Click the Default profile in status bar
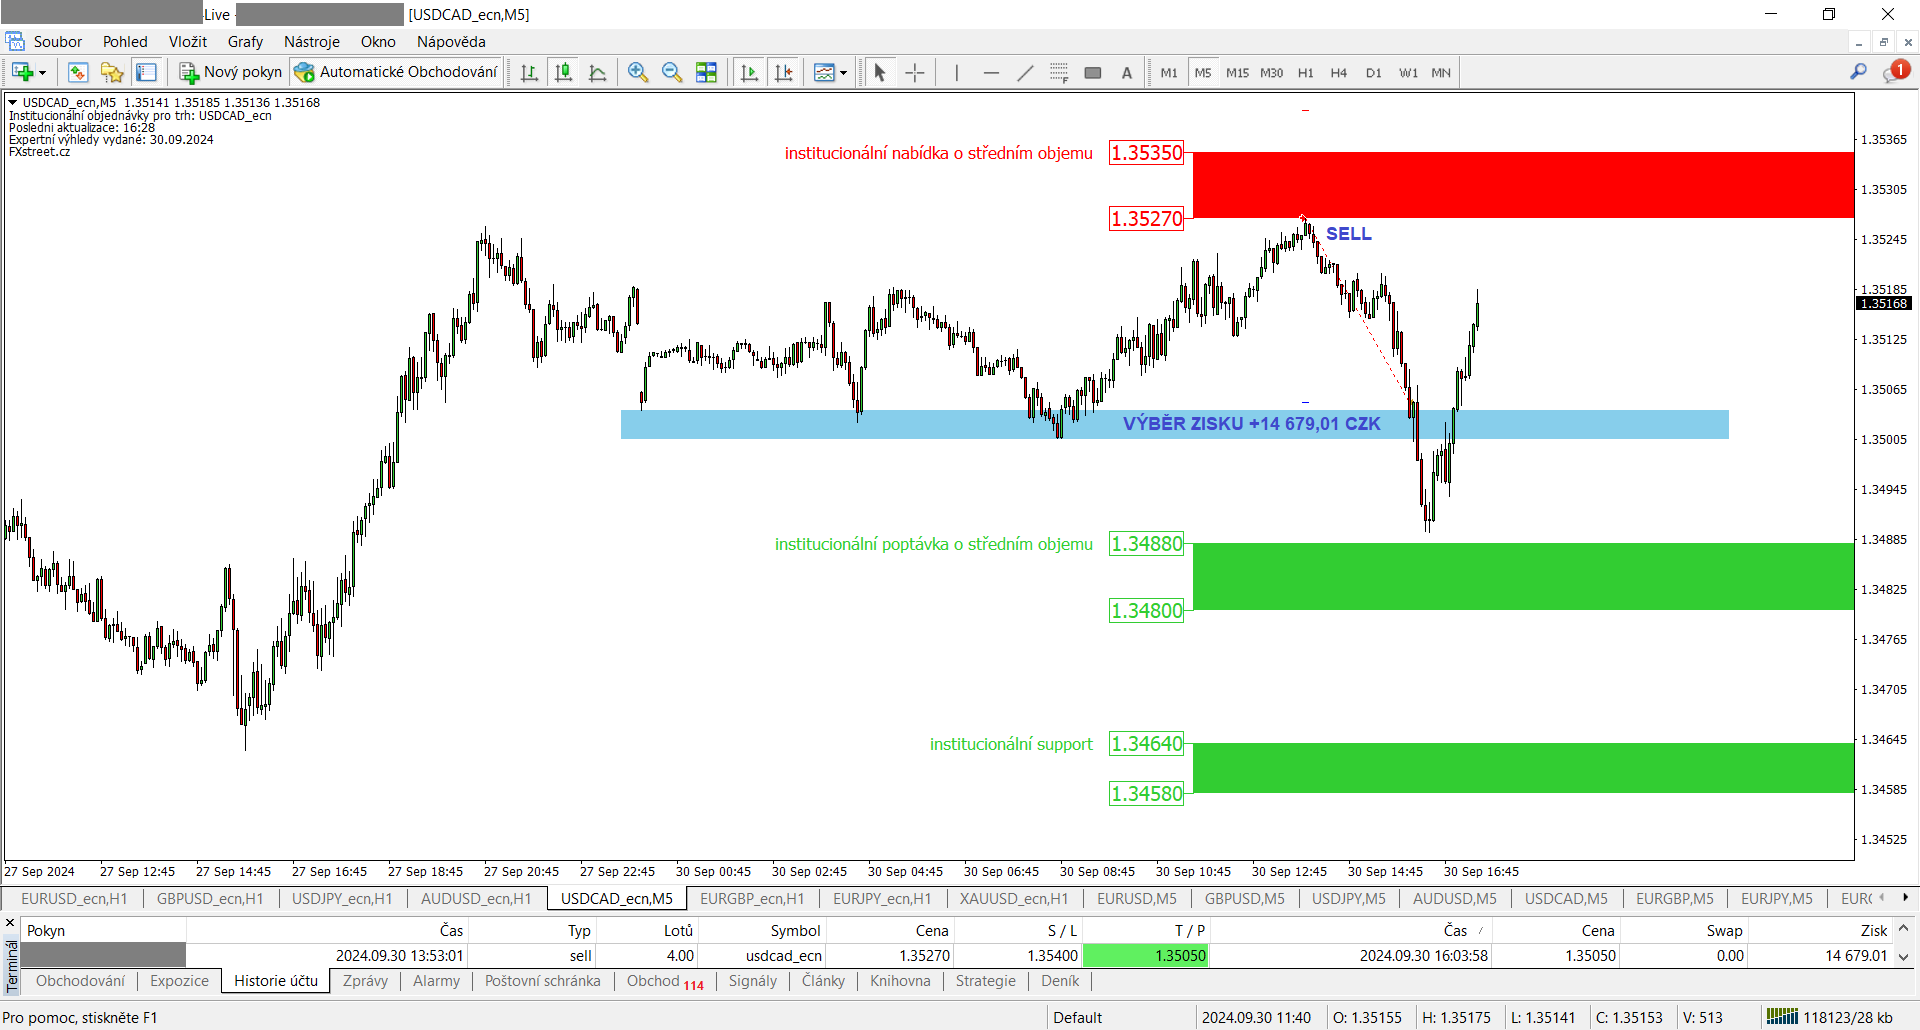The height and width of the screenshot is (1030, 1920). click(x=1078, y=1018)
